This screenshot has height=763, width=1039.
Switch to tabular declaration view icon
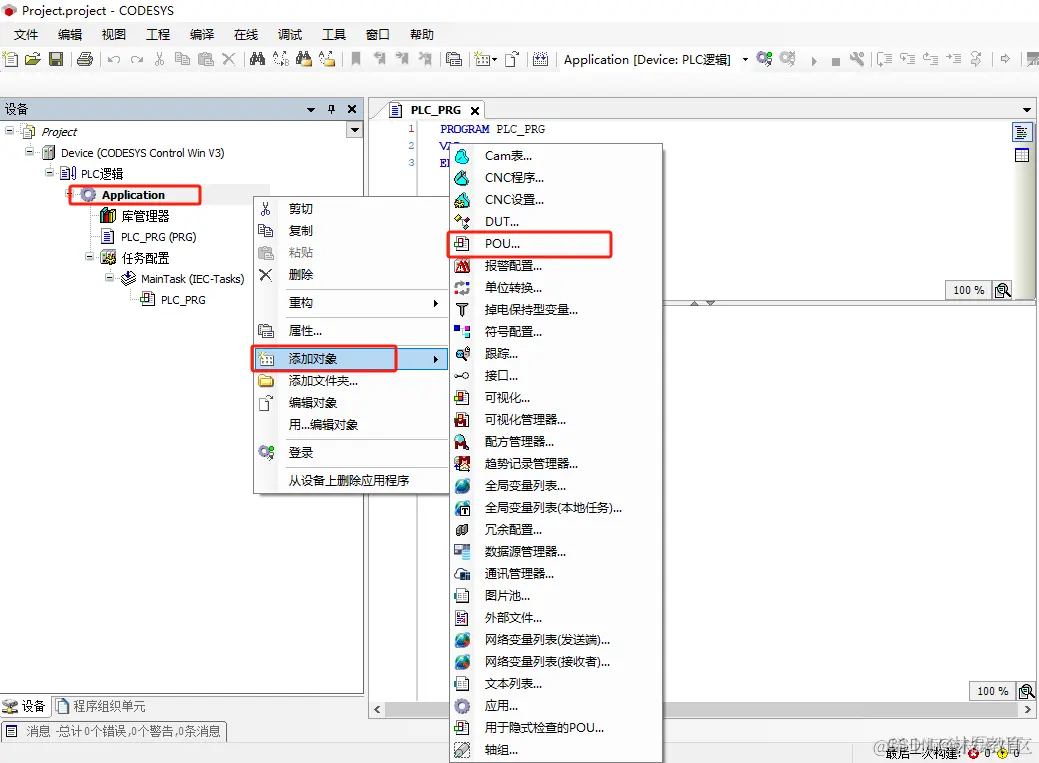click(x=1021, y=155)
